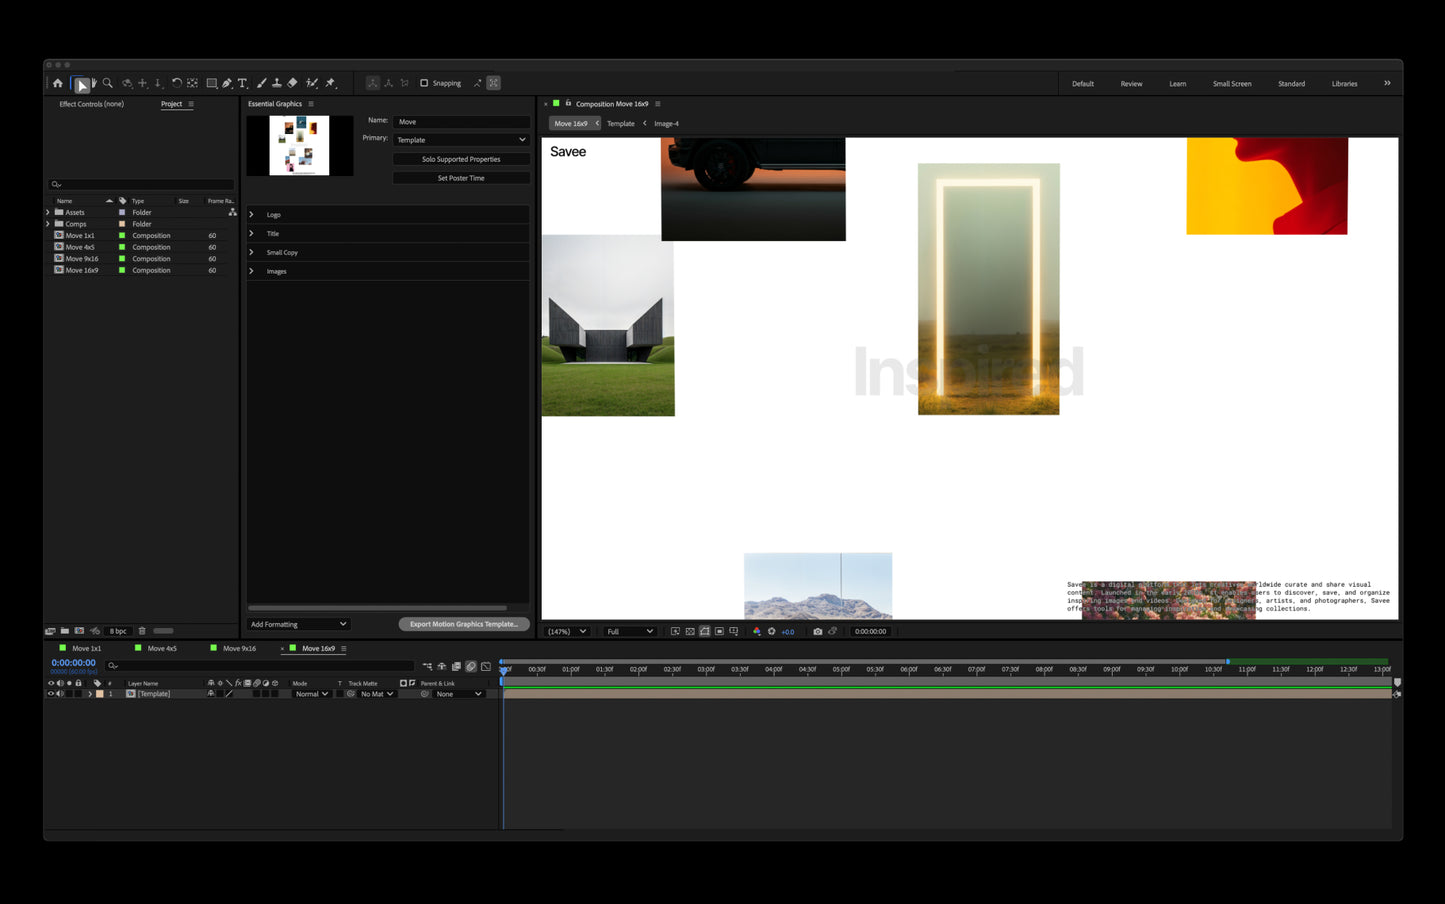This screenshot has width=1445, height=904.
Task: Select the Puppet Pin tool
Action: pos(330,83)
